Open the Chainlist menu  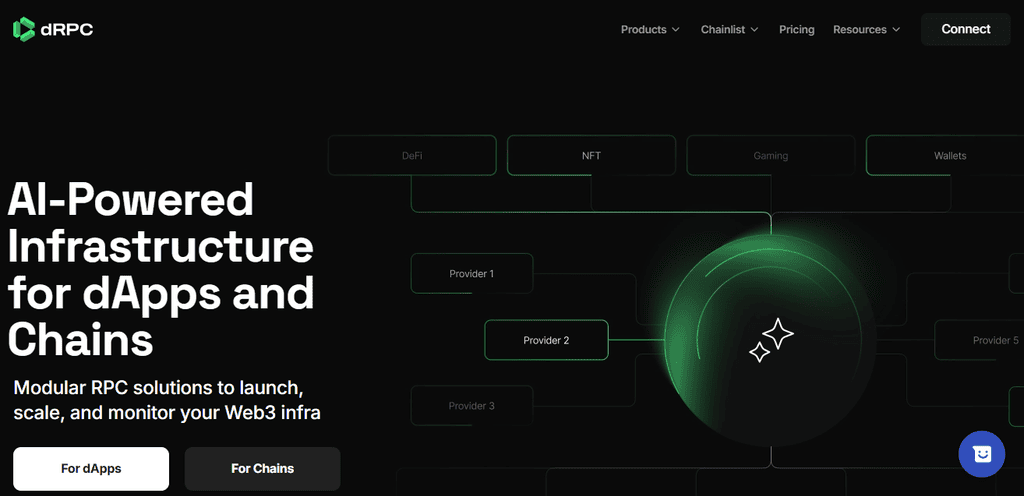tap(729, 29)
